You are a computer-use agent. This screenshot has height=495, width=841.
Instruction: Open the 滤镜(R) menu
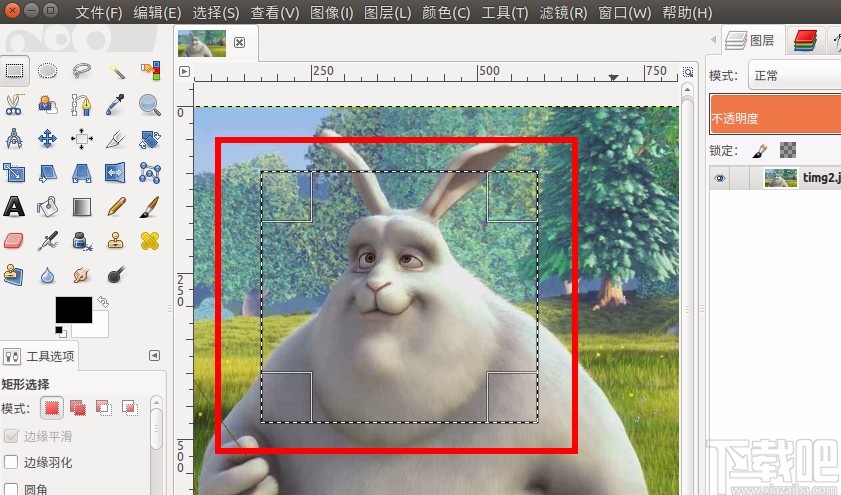click(x=563, y=12)
